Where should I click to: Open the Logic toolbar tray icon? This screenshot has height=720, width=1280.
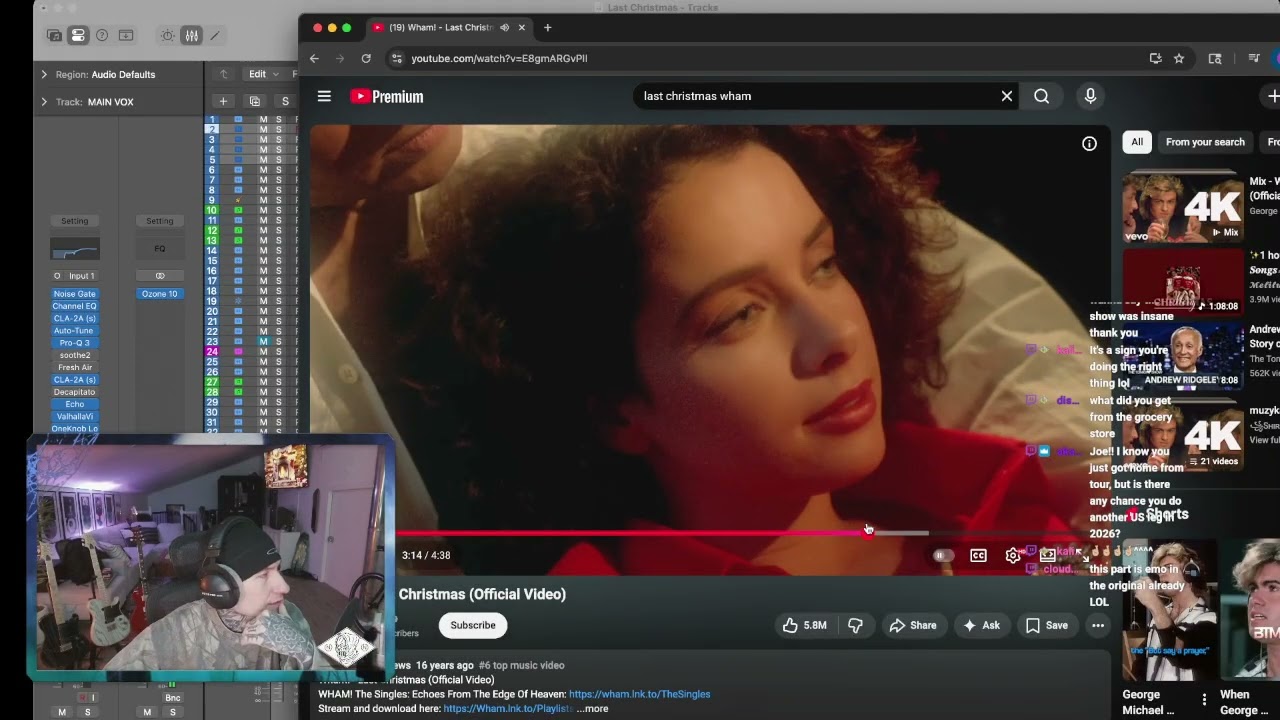coord(126,36)
